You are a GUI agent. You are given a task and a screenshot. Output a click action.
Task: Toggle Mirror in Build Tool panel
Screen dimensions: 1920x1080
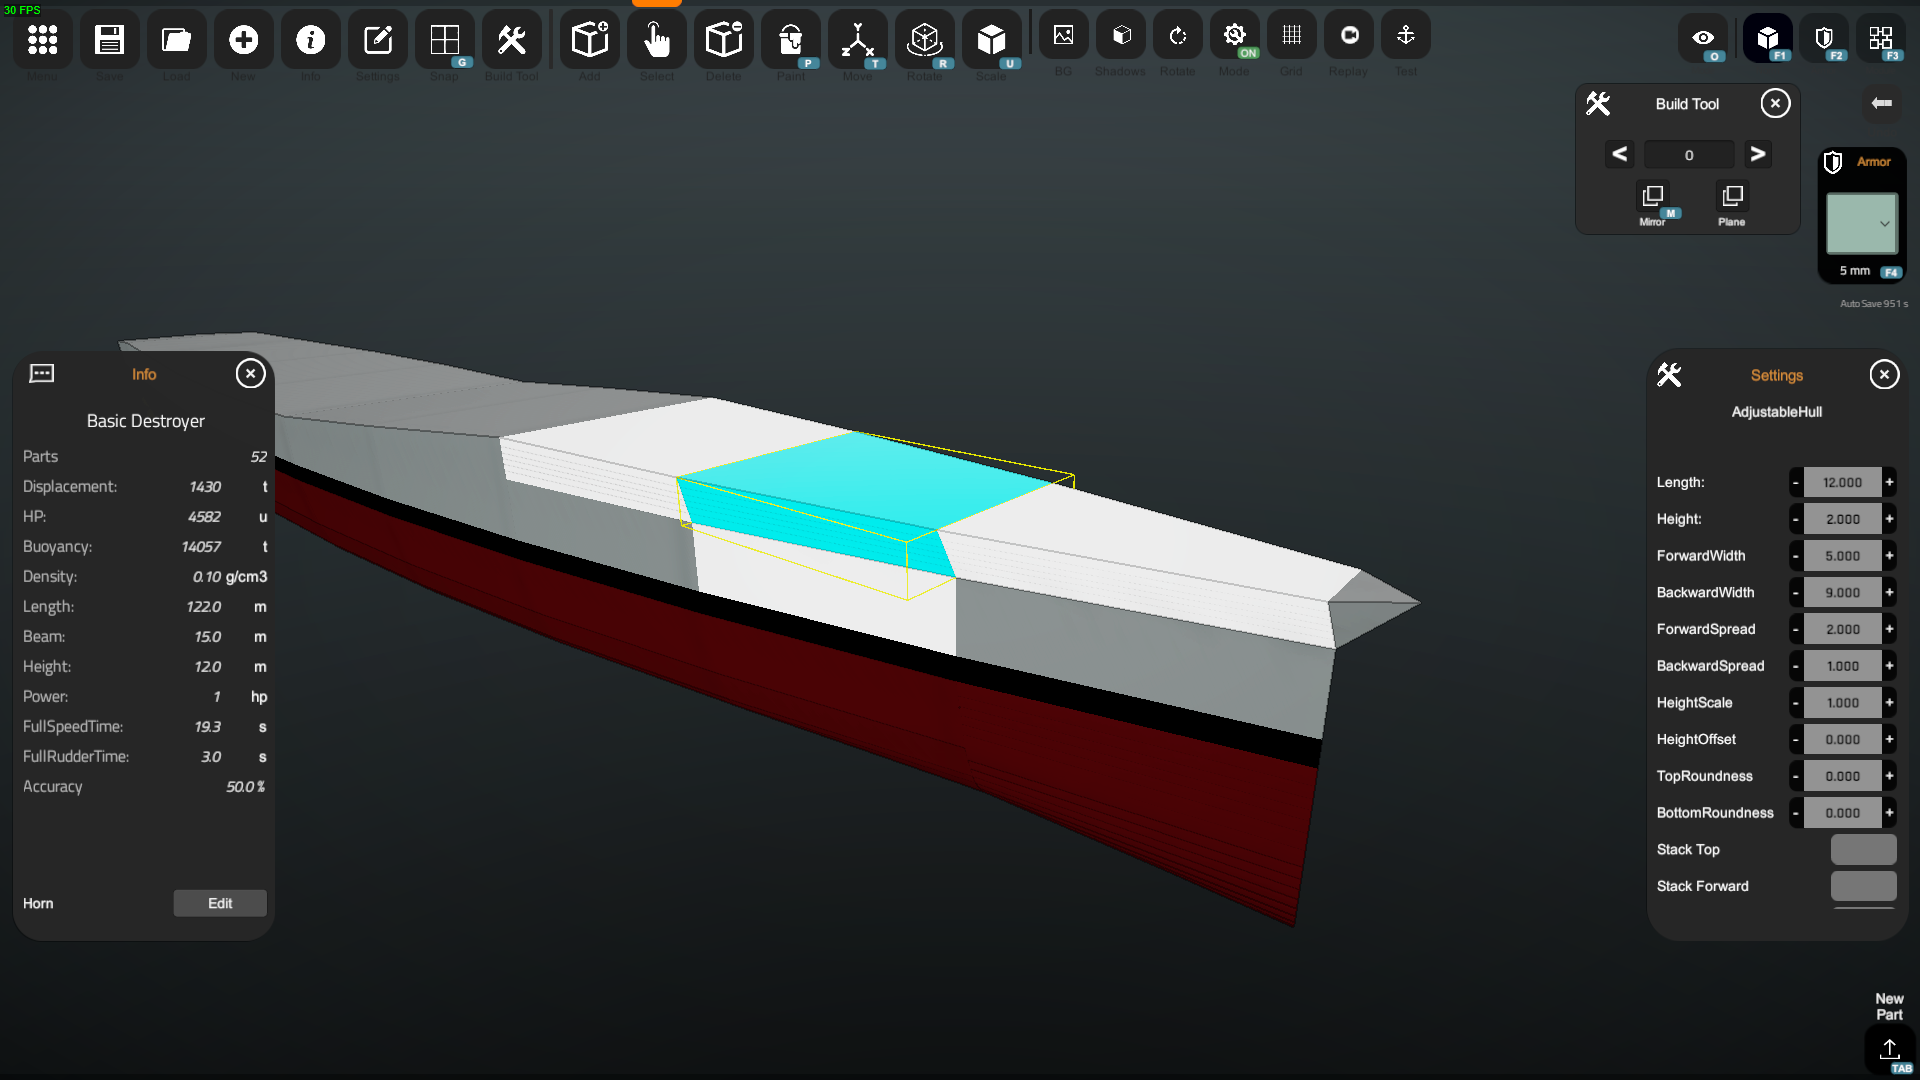[1653, 196]
